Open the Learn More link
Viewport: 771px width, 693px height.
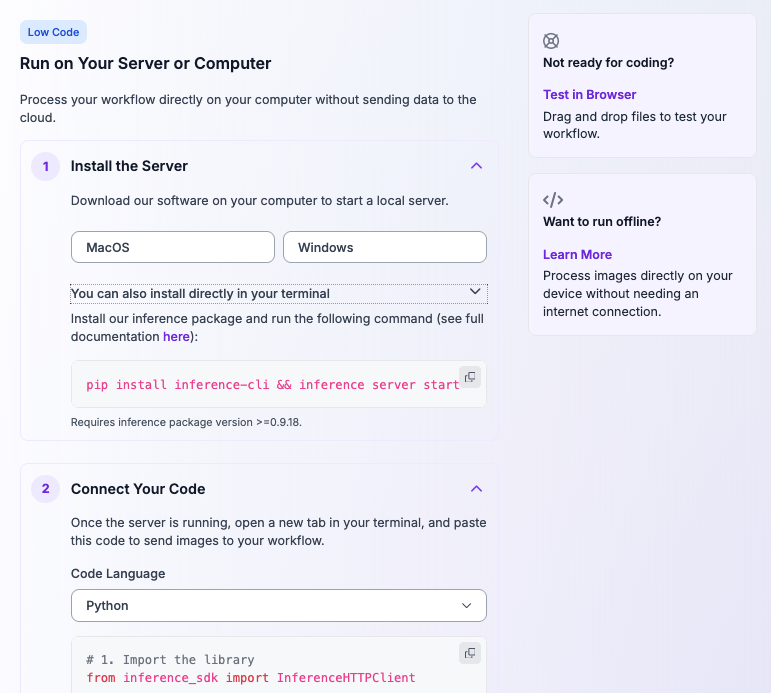pyautogui.click(x=577, y=254)
